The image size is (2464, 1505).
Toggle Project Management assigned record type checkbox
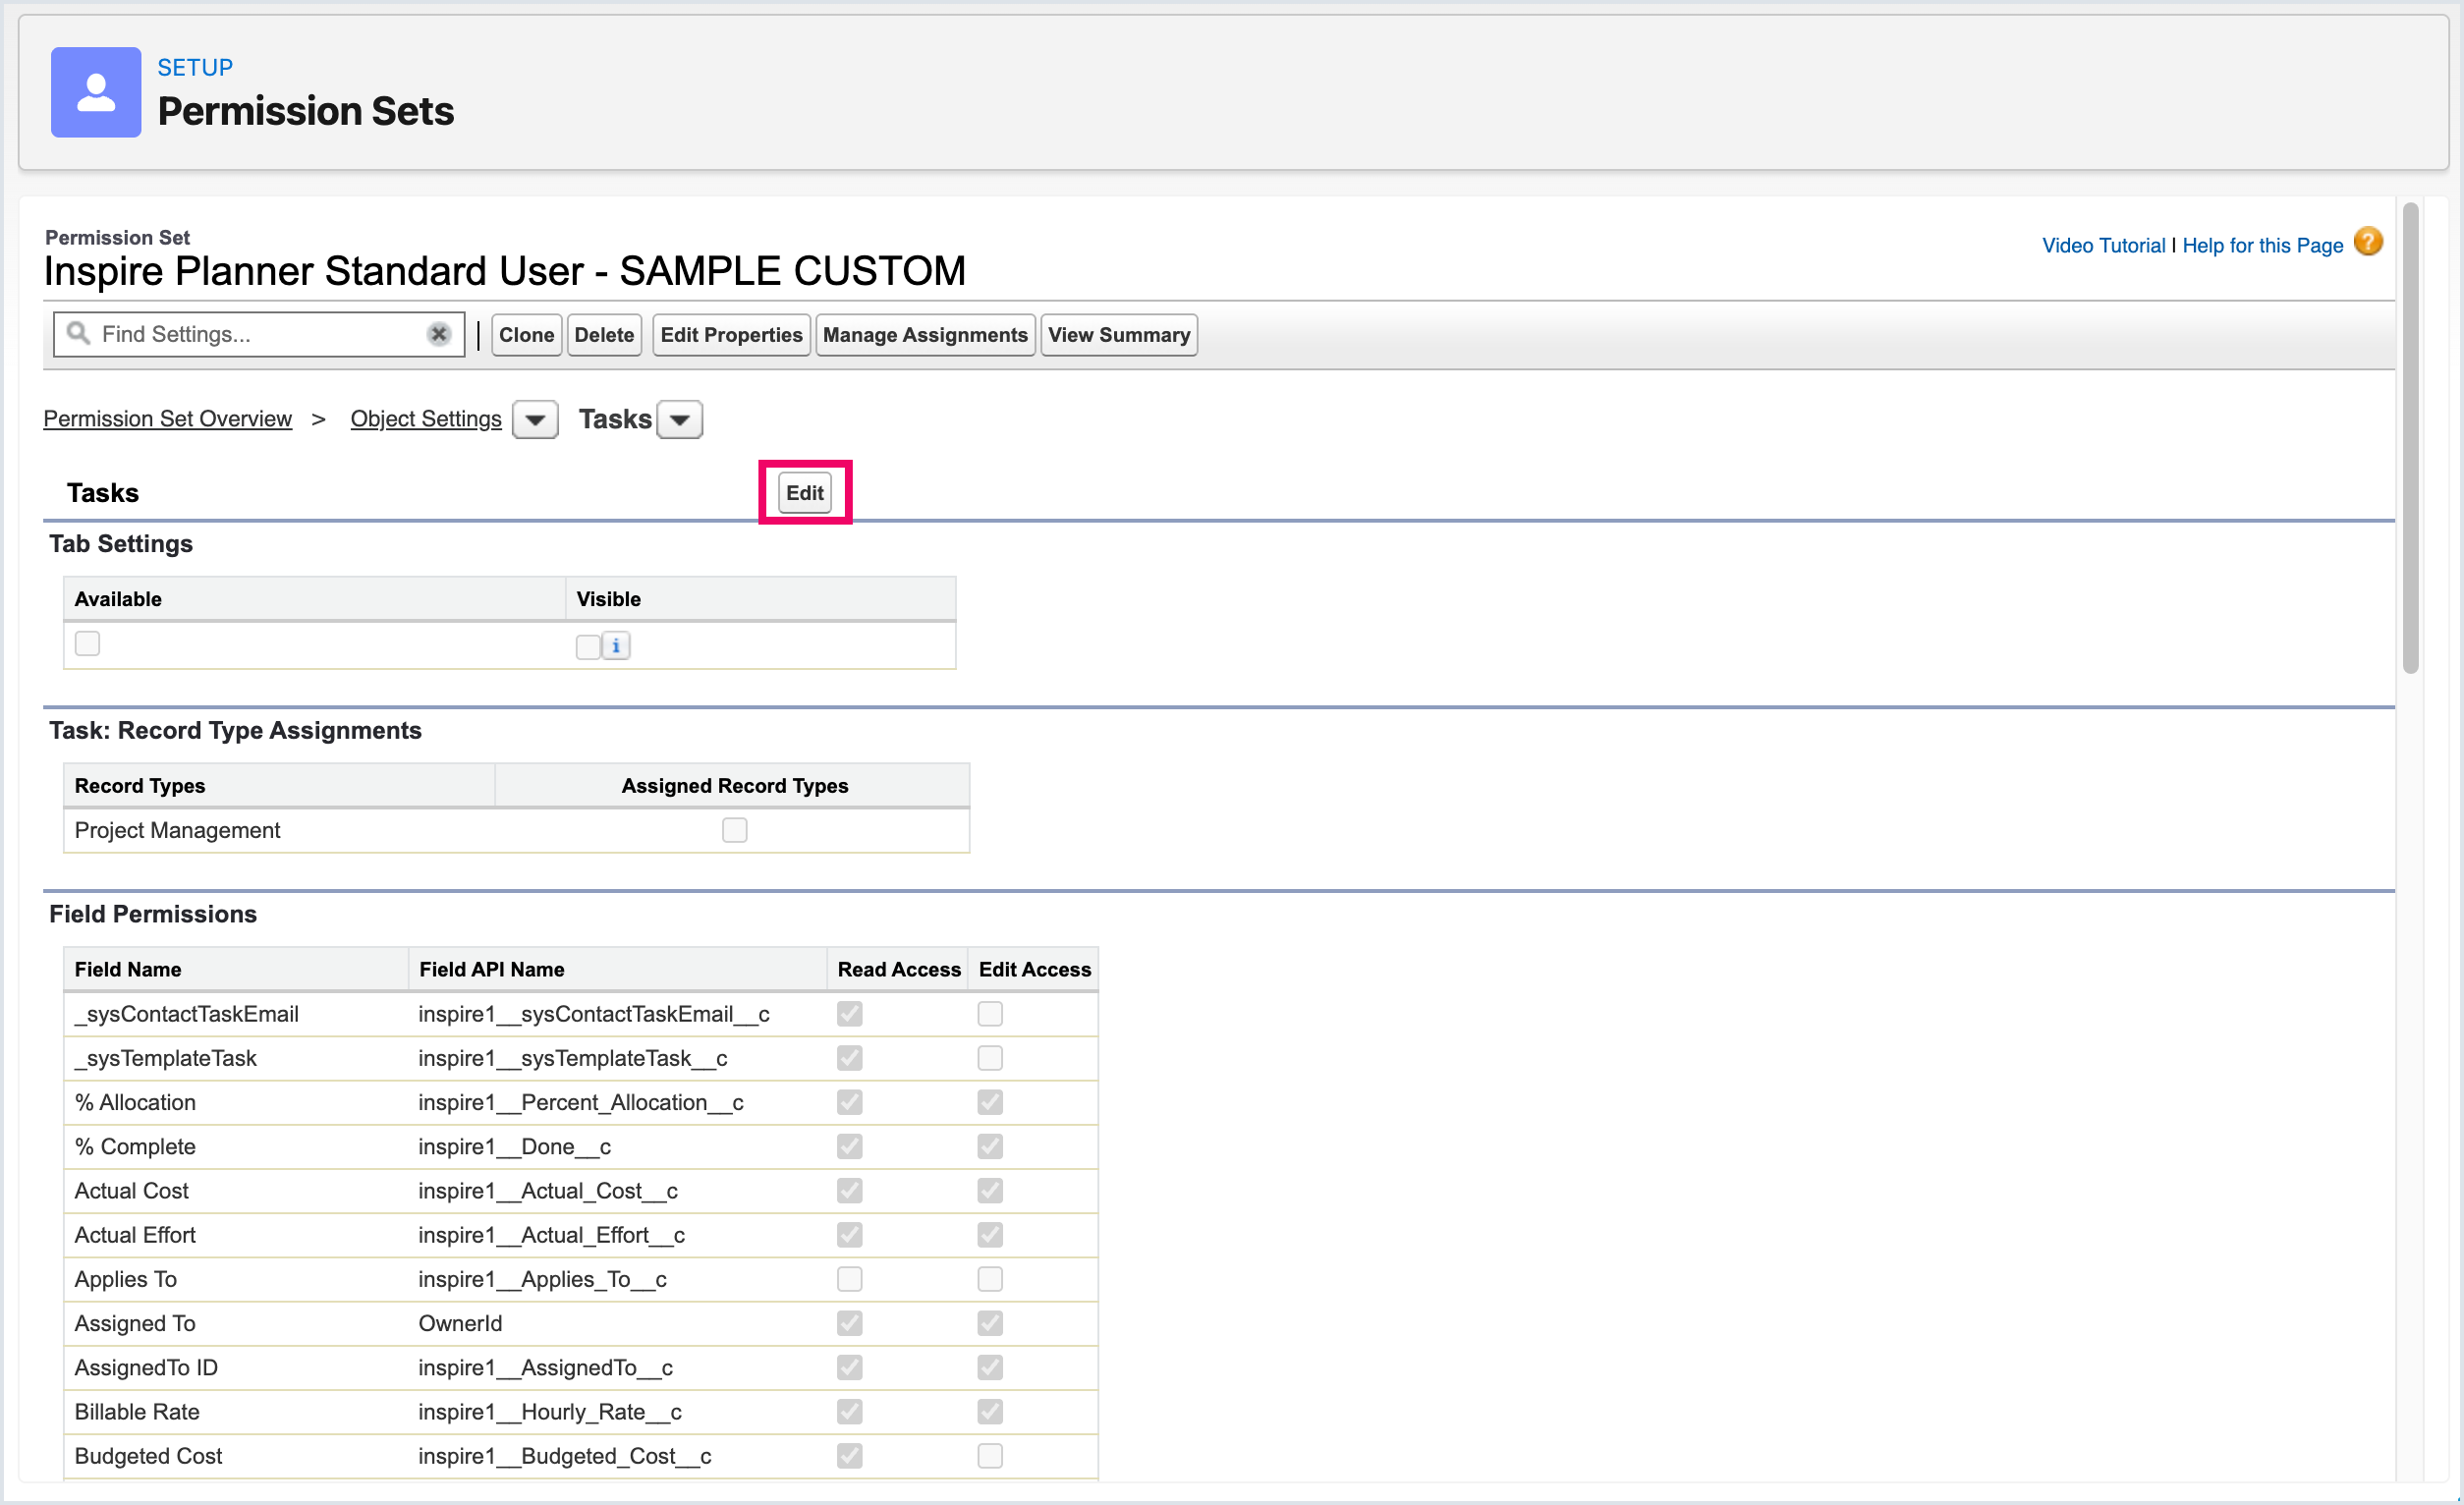point(735,831)
